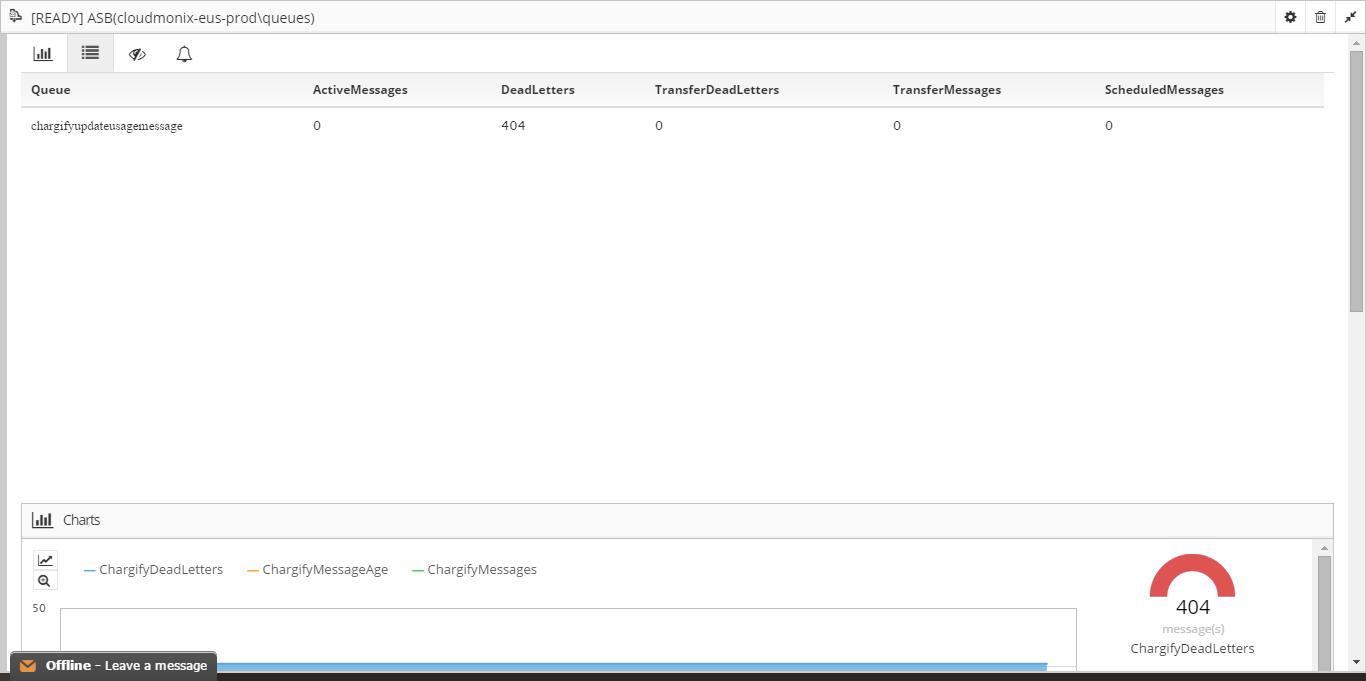
Task: Toggle ChargifyDeadLetters legend series
Action: tap(153, 570)
